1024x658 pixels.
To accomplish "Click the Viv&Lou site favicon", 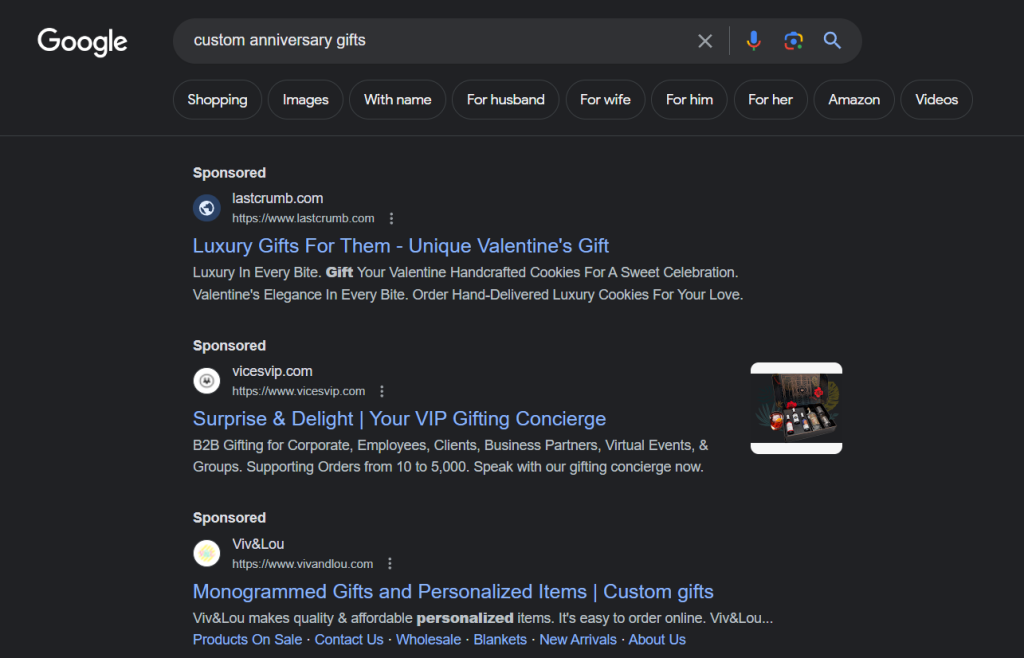I will coord(206,552).
